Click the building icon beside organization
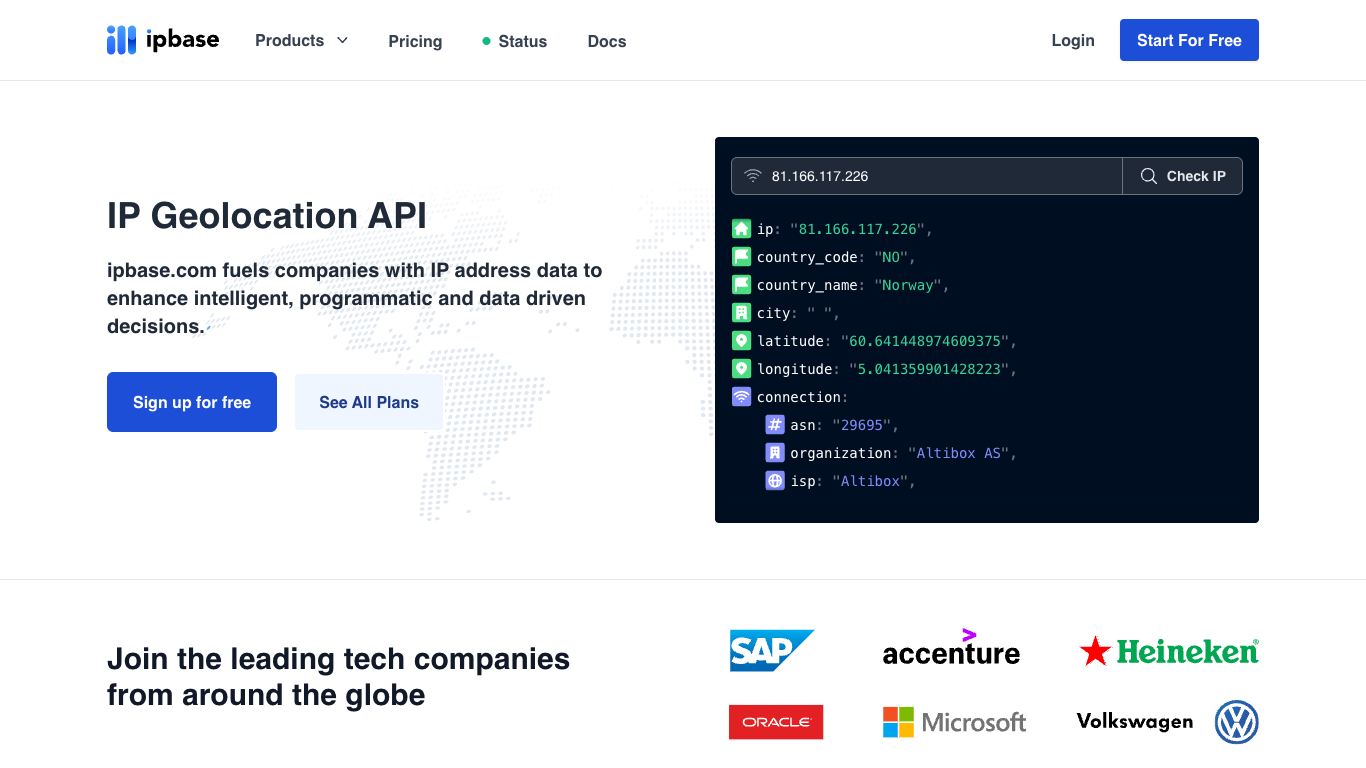The width and height of the screenshot is (1366, 768). pos(775,453)
